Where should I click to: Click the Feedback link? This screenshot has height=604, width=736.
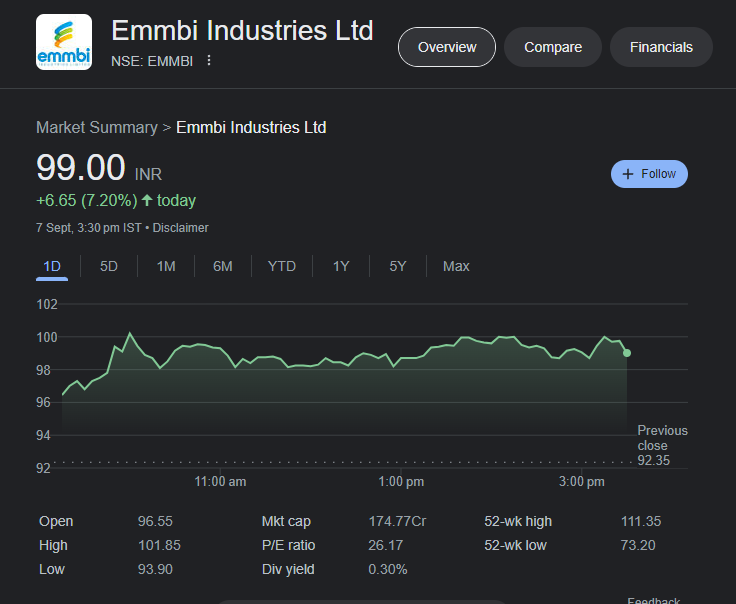tap(653, 600)
